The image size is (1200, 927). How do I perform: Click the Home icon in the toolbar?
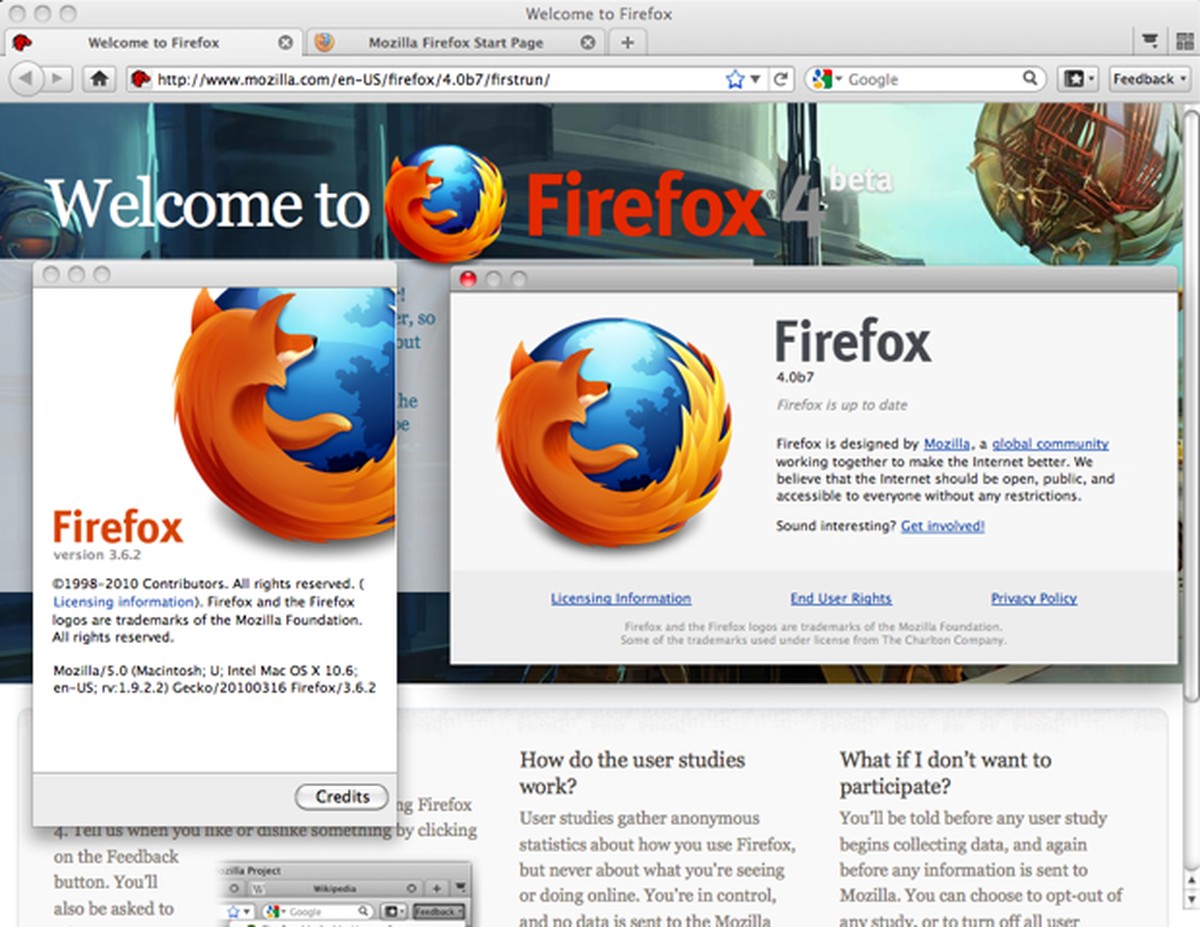coord(99,78)
